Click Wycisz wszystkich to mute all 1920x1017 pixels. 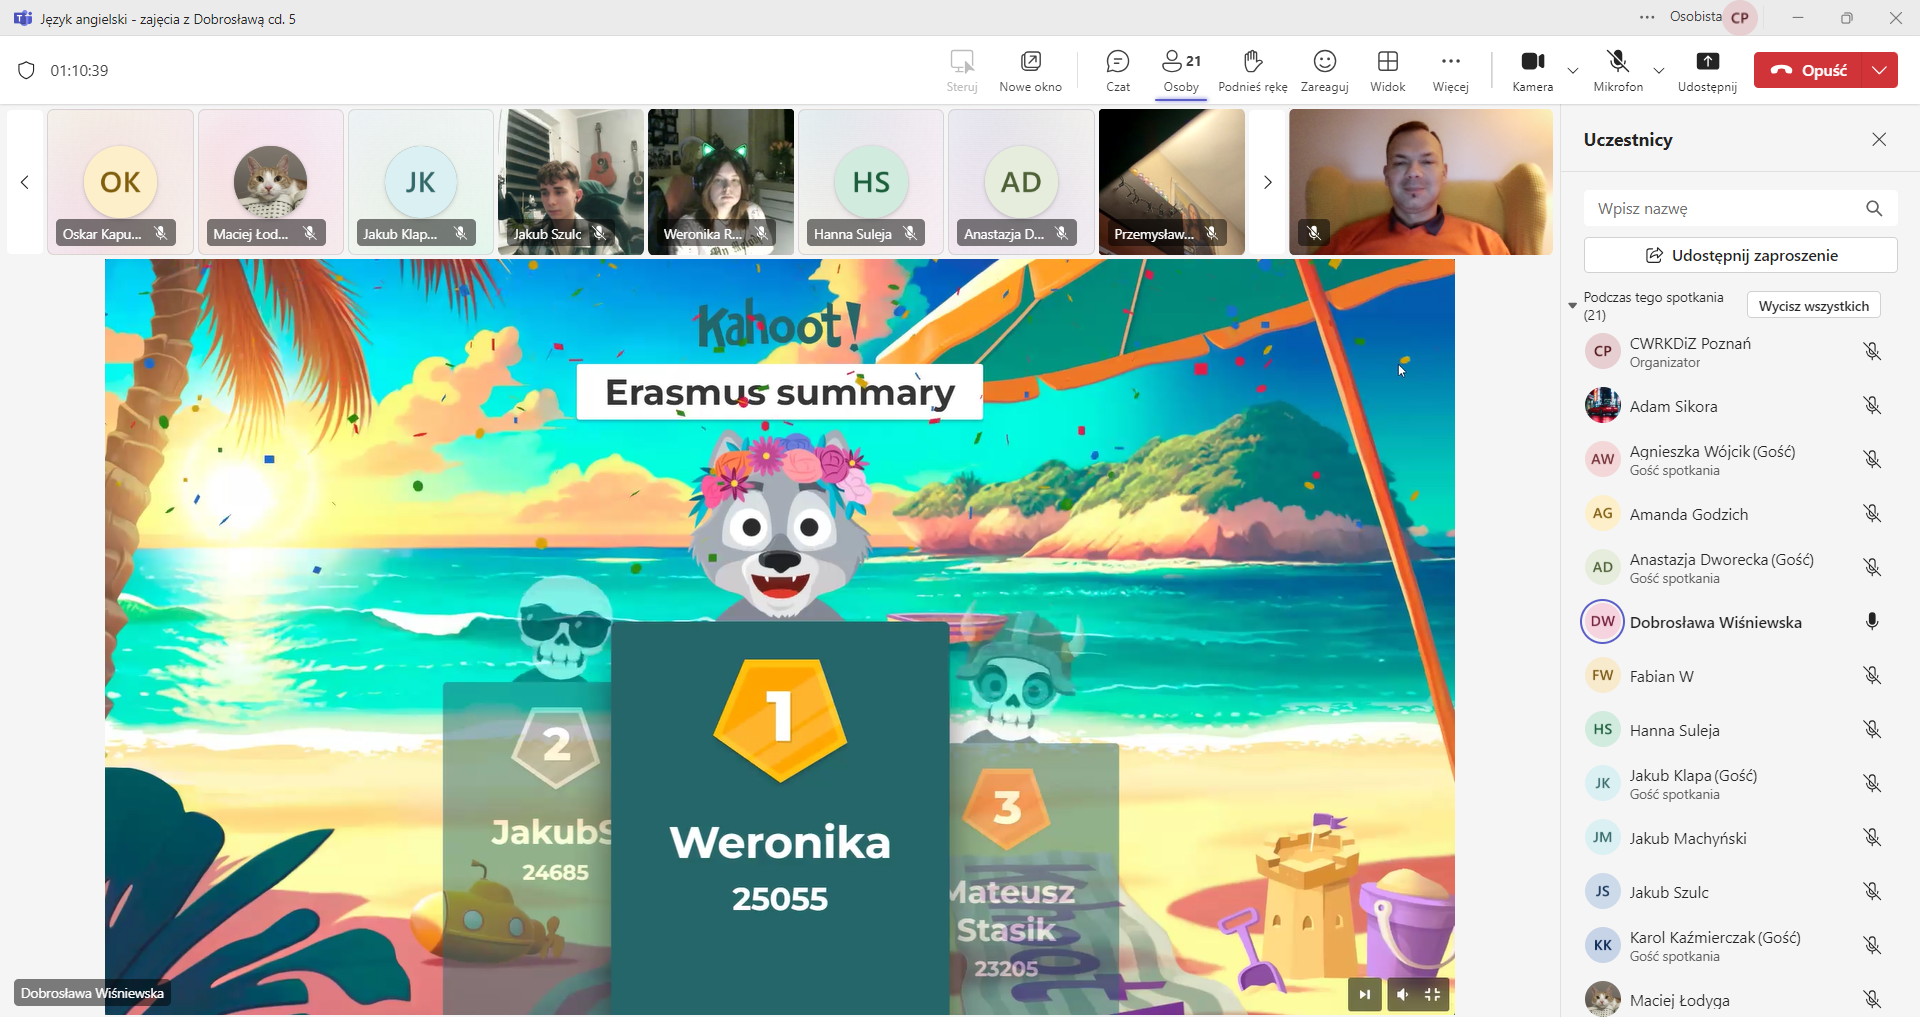1813,305
